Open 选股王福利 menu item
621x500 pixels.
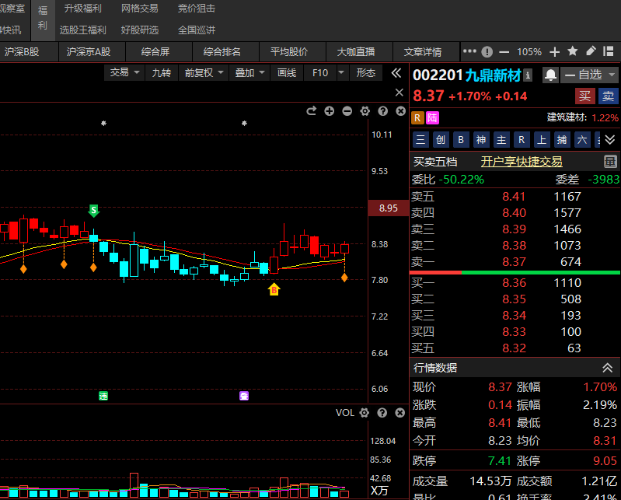[83, 30]
